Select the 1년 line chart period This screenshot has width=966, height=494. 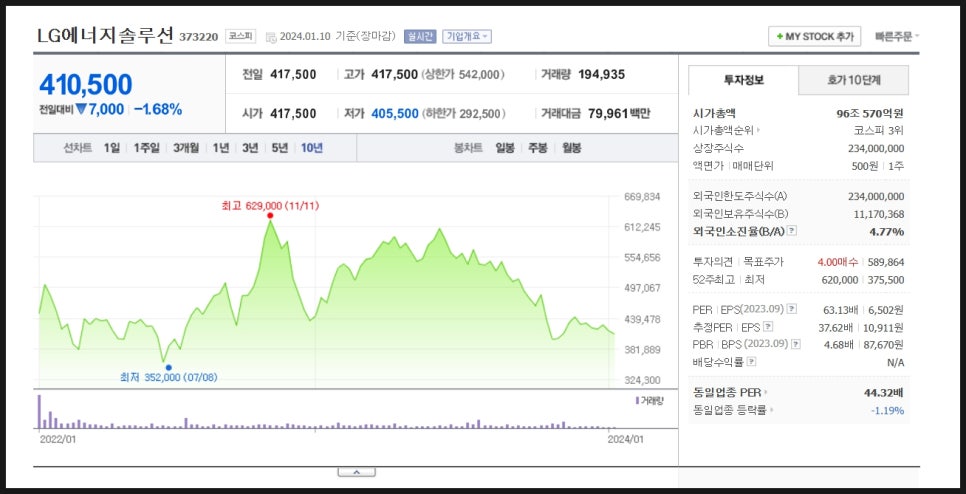click(221, 148)
